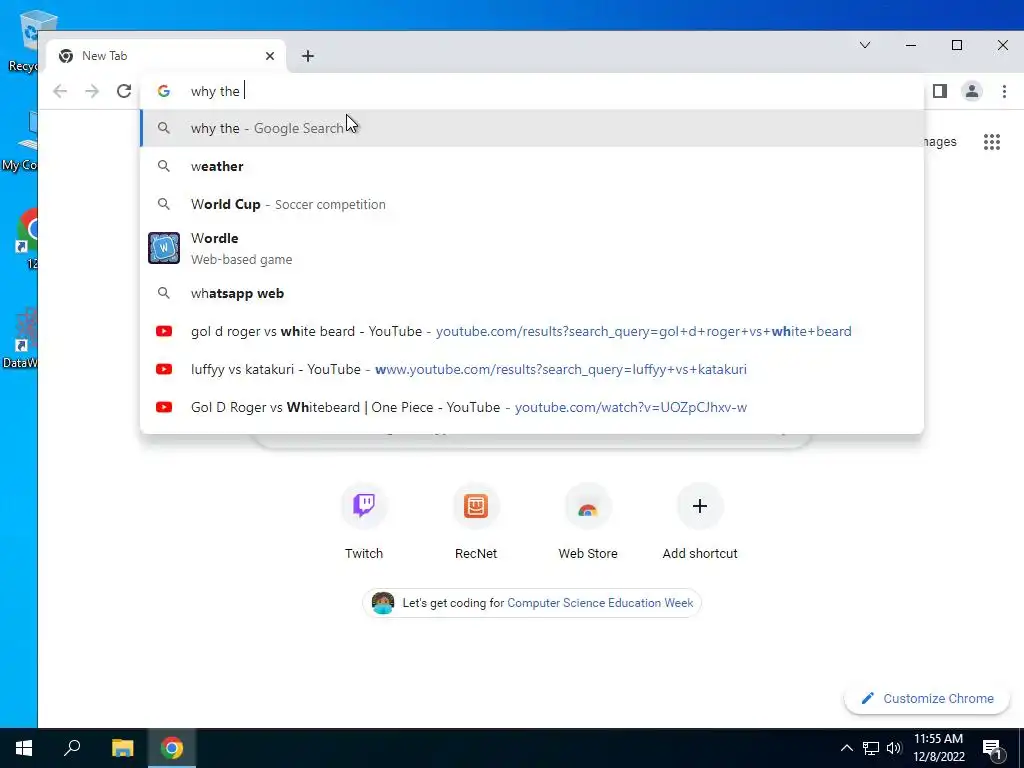
Task: Open a new tab with plus button
Action: 308,56
